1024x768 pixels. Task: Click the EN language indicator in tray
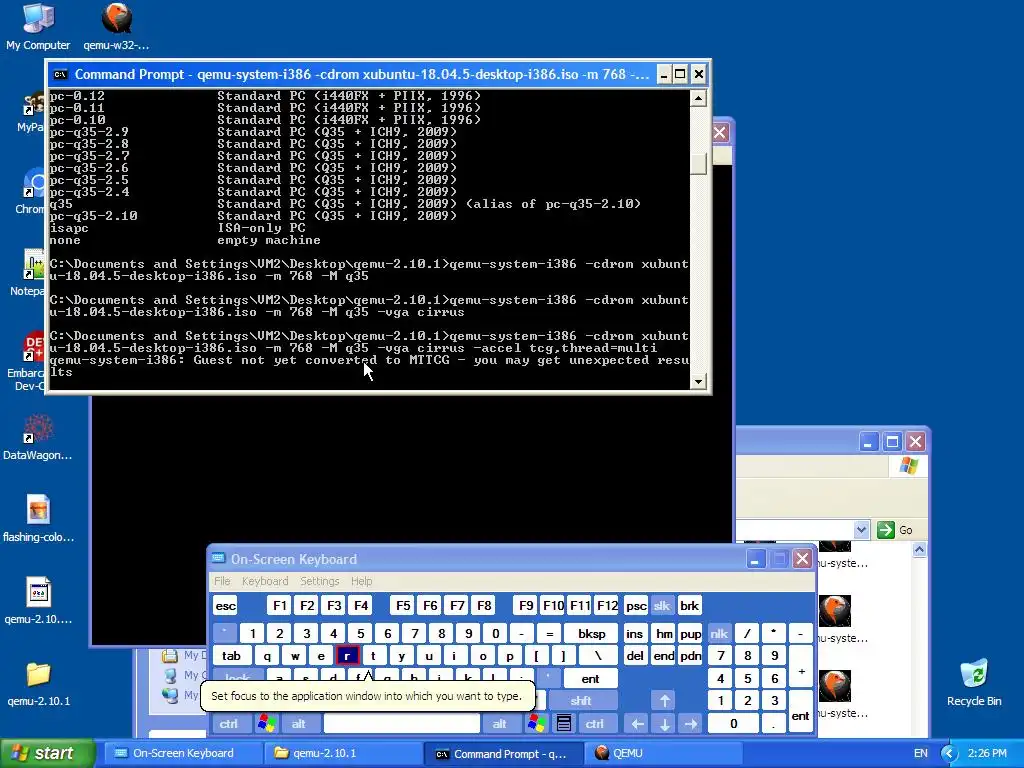921,754
